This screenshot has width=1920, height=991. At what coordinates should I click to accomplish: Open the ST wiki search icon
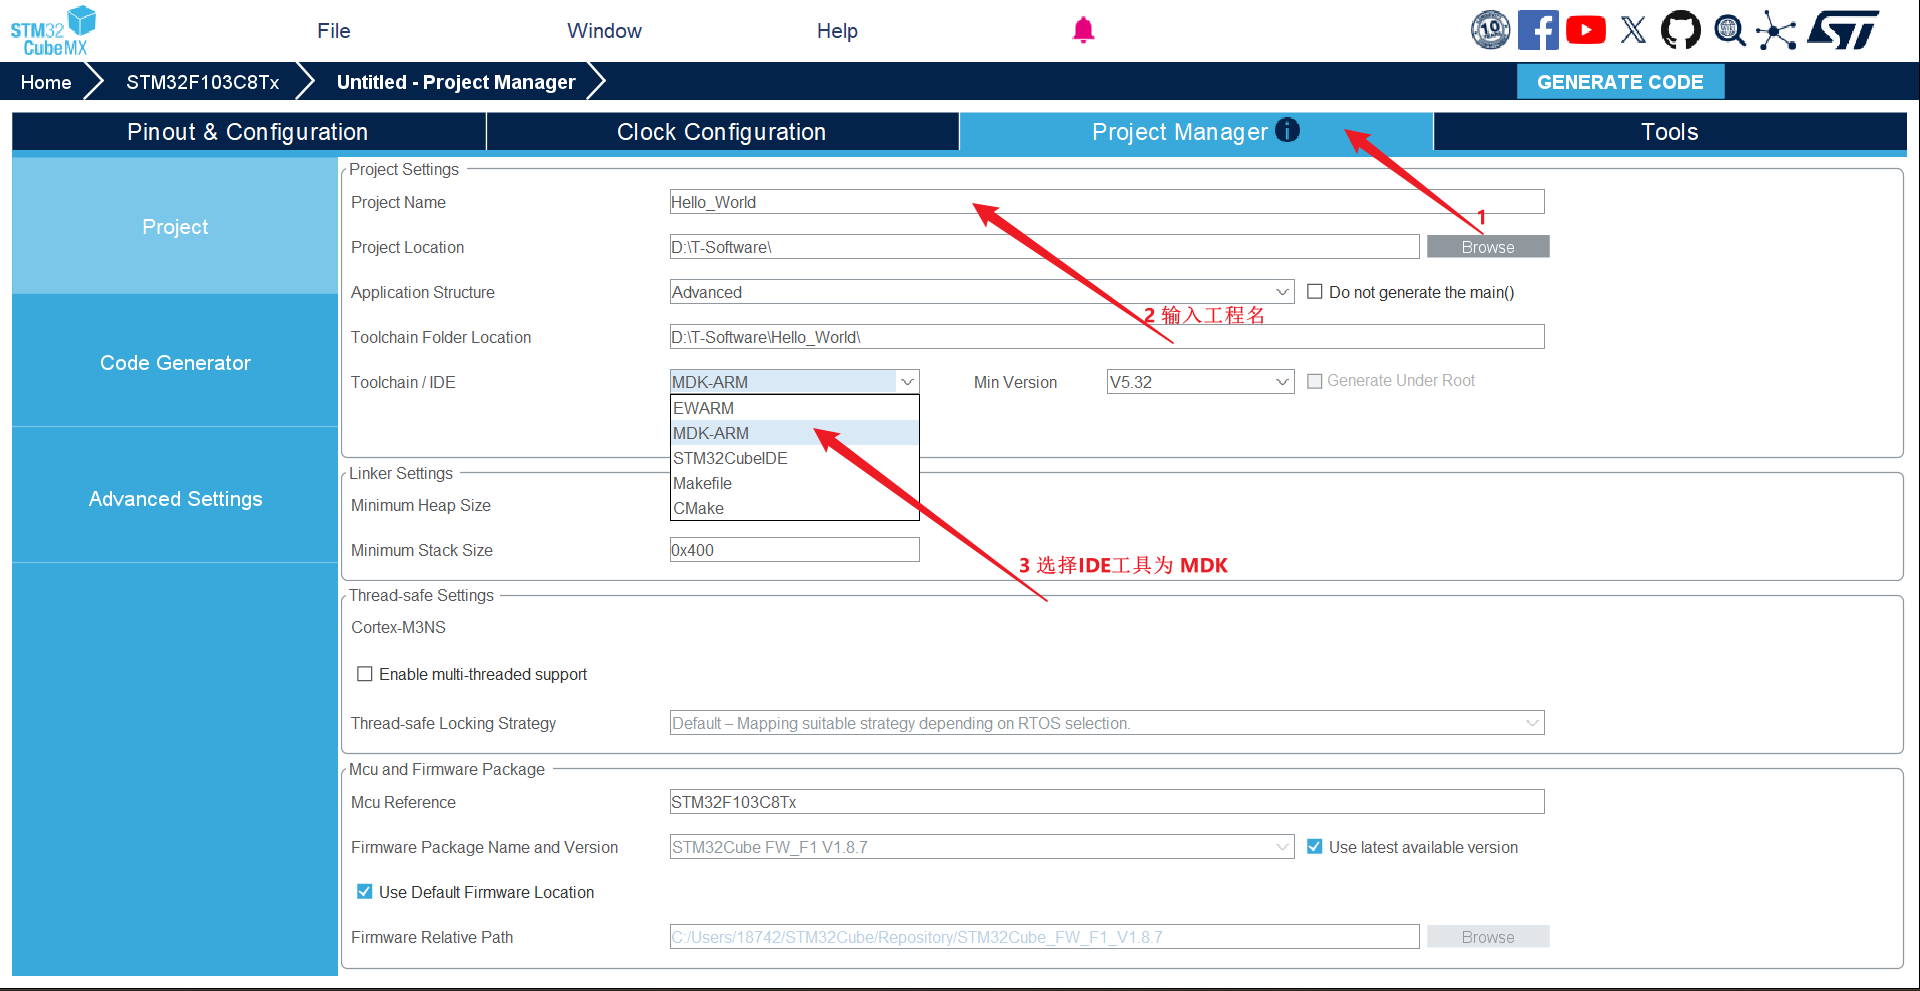[1729, 30]
